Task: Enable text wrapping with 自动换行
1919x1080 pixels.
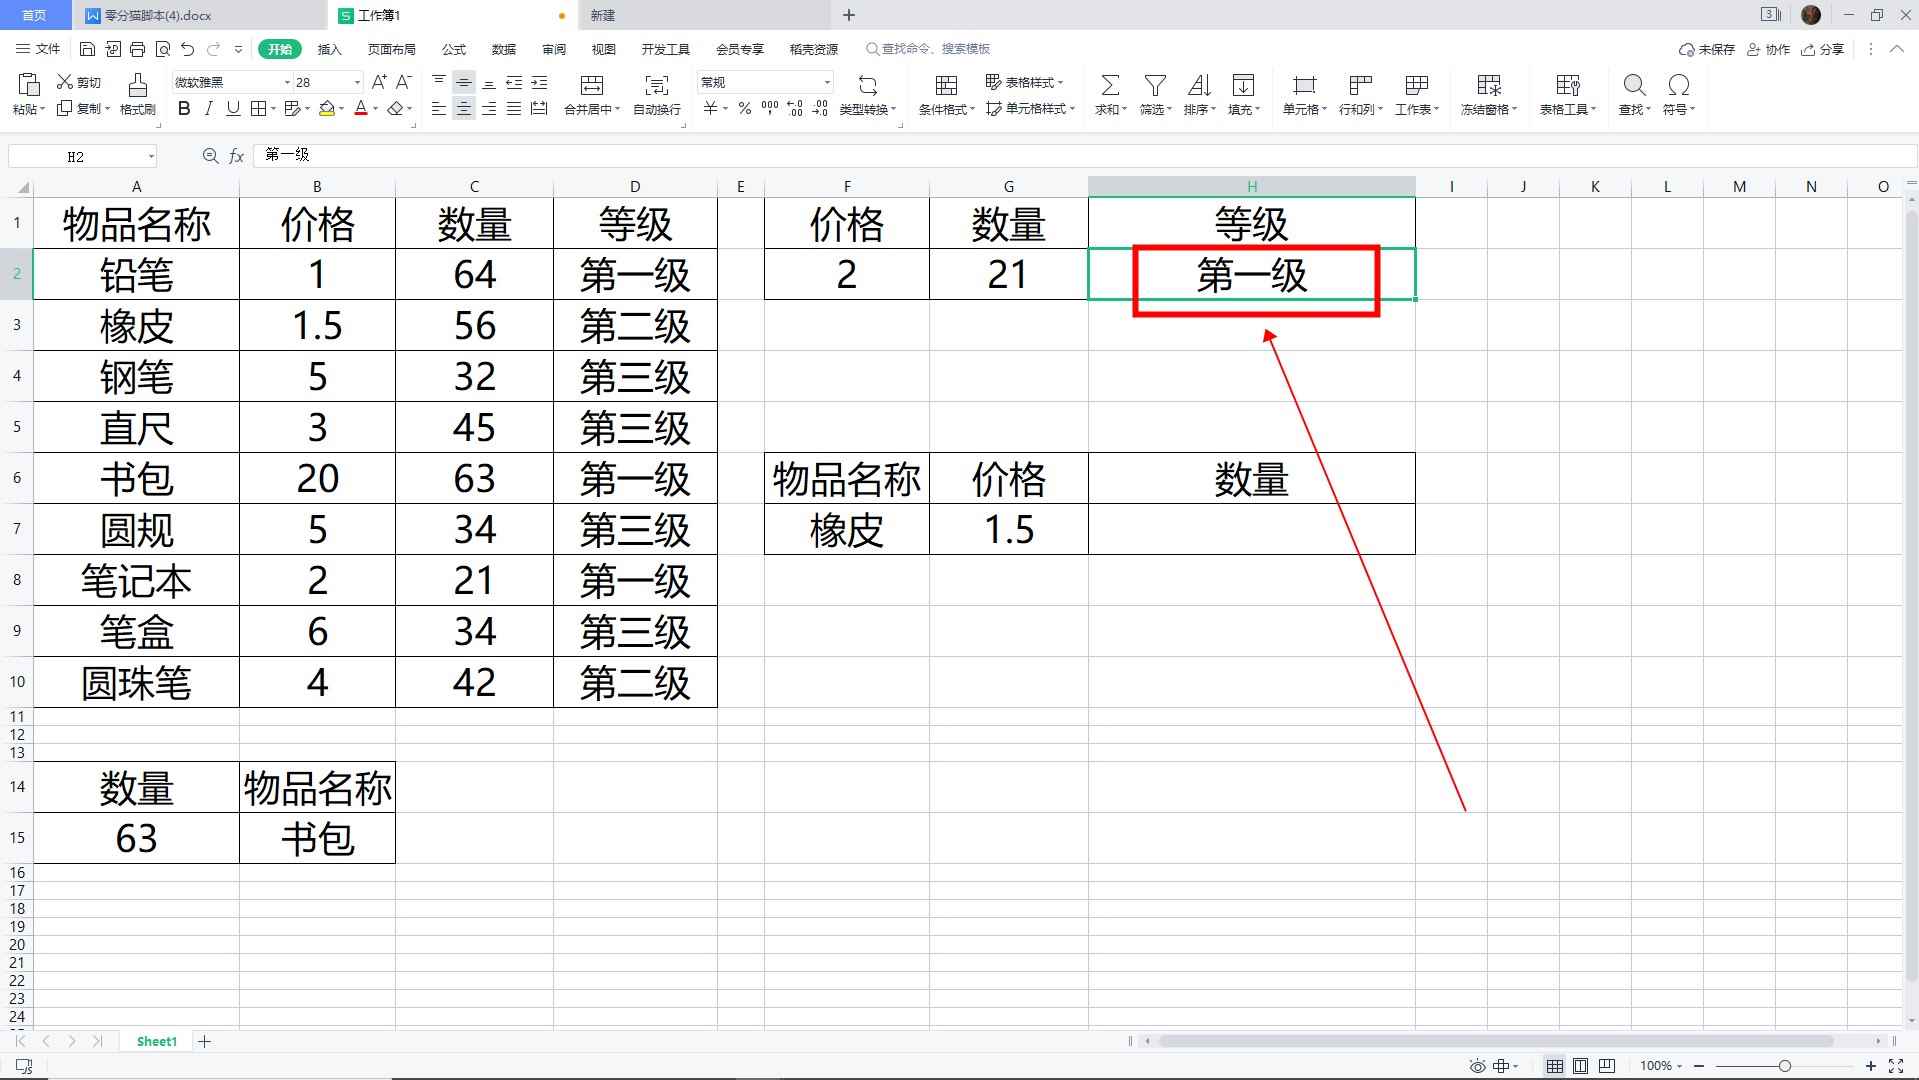Action: [655, 95]
